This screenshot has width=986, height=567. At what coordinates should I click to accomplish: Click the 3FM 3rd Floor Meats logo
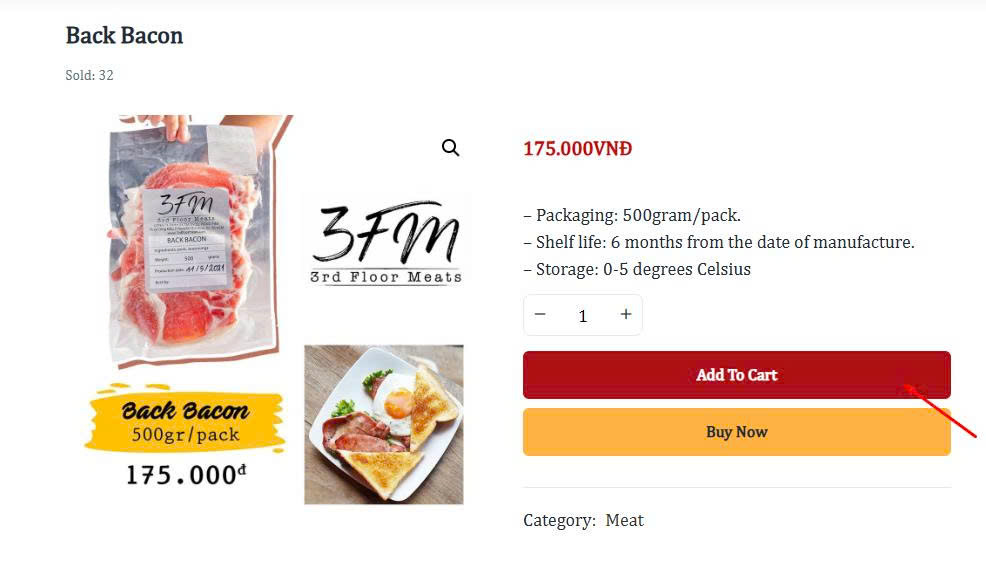tap(386, 243)
